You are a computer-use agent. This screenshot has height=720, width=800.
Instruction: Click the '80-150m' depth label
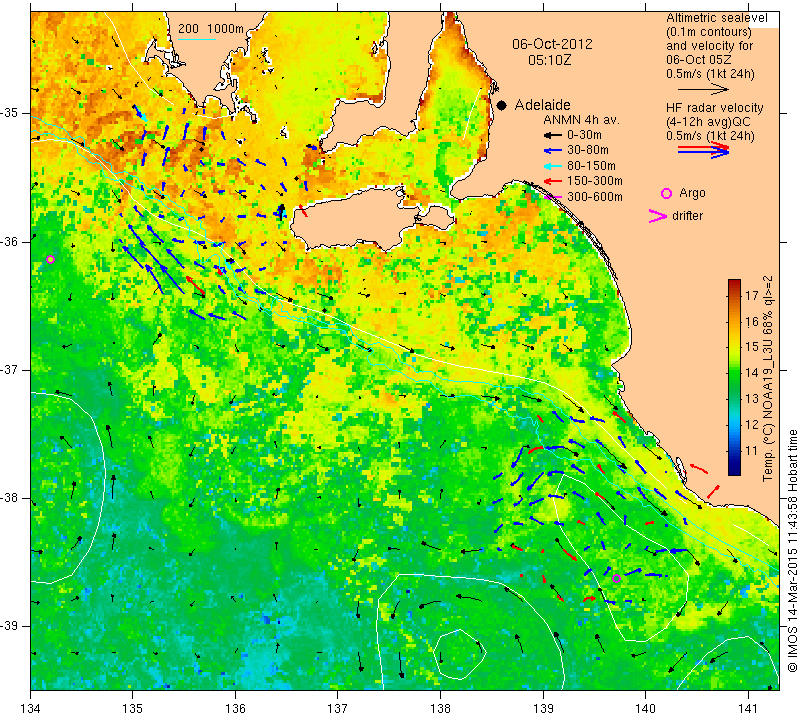[x=591, y=166]
